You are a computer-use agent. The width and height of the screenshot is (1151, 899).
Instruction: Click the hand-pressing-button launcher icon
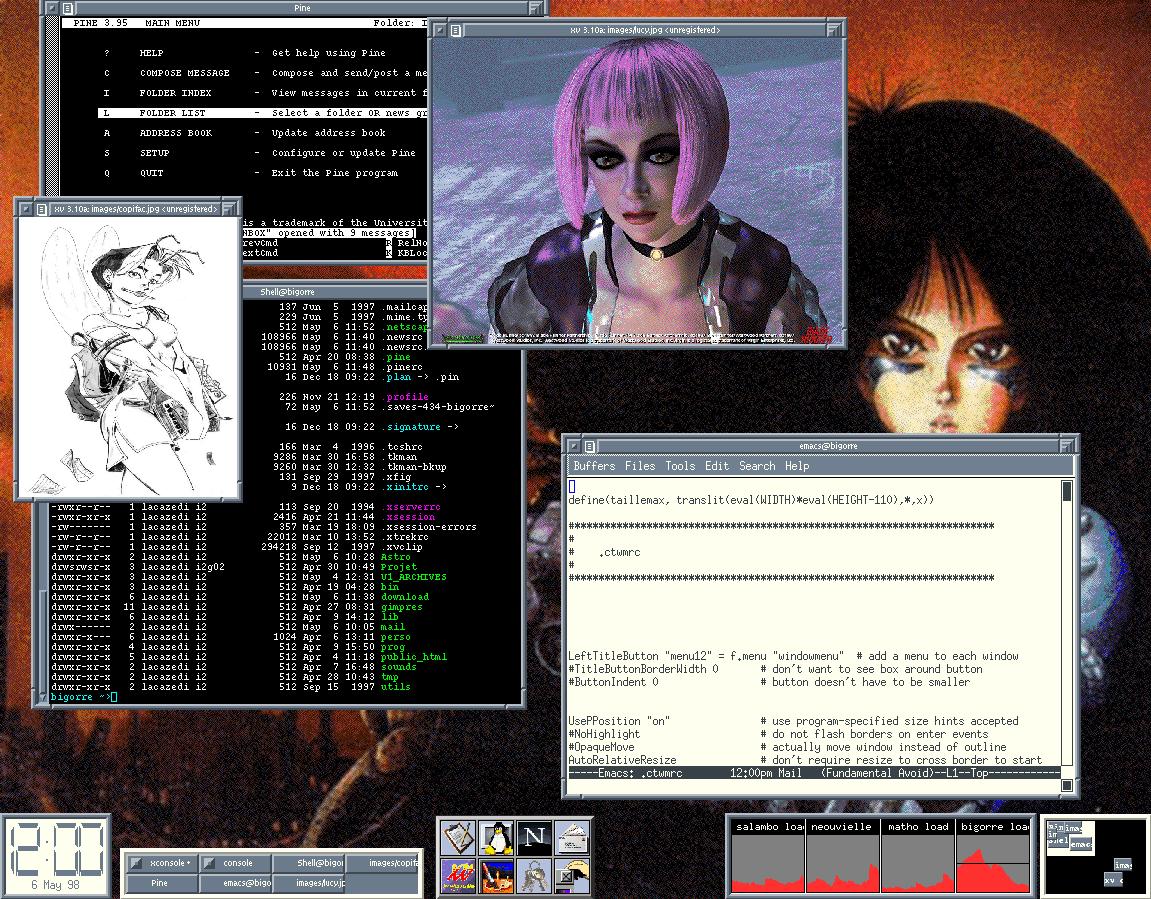click(x=573, y=876)
